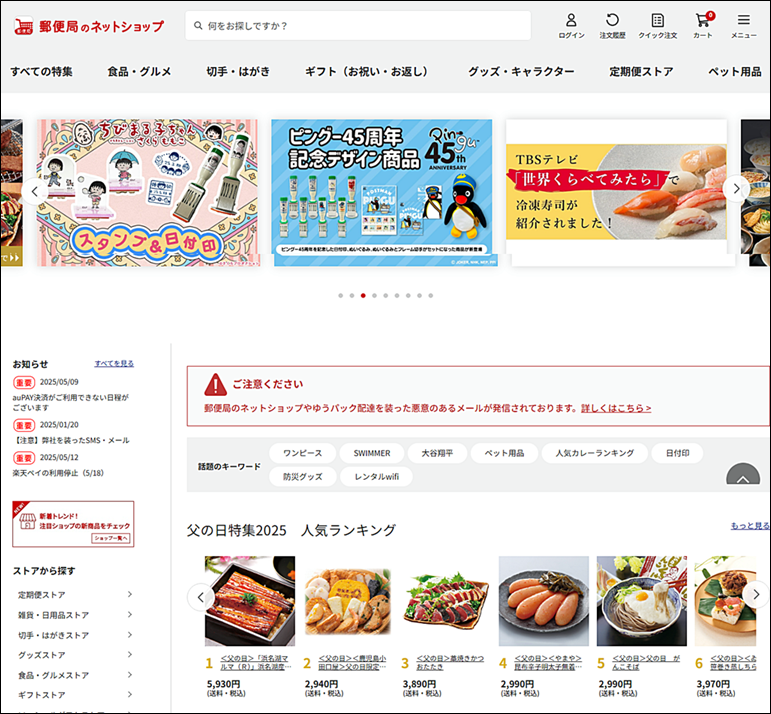Select the 日付印 keyword chip
Screen dimensions: 771x714
coord(677,453)
